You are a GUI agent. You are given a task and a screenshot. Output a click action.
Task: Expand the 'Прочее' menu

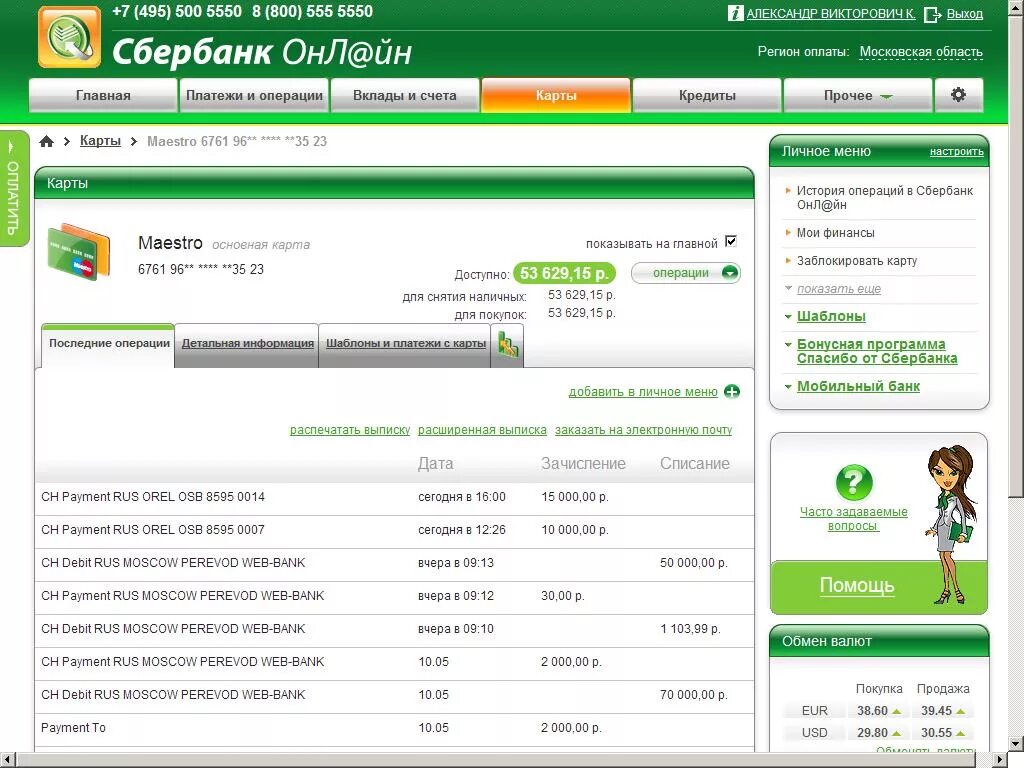[857, 95]
